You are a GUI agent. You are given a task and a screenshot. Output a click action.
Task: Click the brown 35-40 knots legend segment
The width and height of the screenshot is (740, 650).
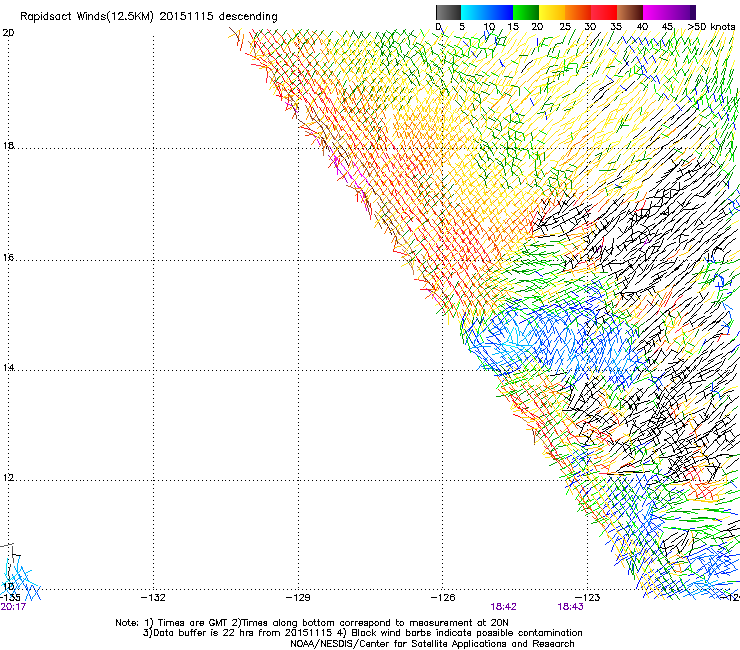630,12
